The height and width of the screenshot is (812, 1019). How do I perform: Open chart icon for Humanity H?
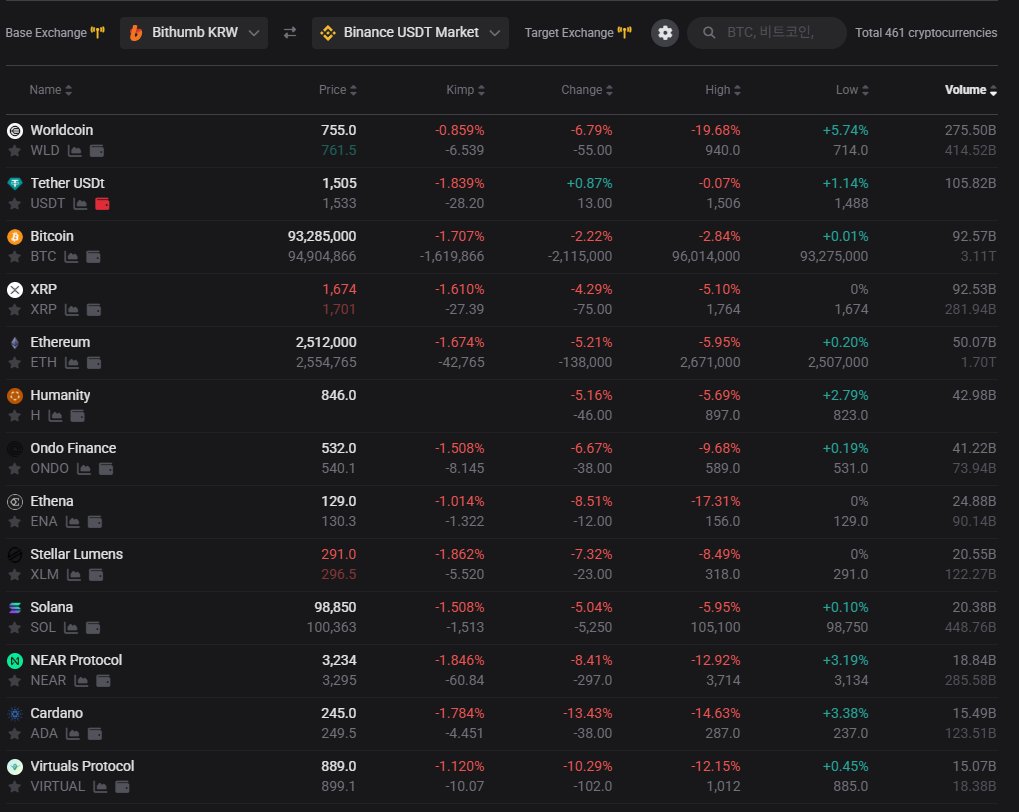56,416
